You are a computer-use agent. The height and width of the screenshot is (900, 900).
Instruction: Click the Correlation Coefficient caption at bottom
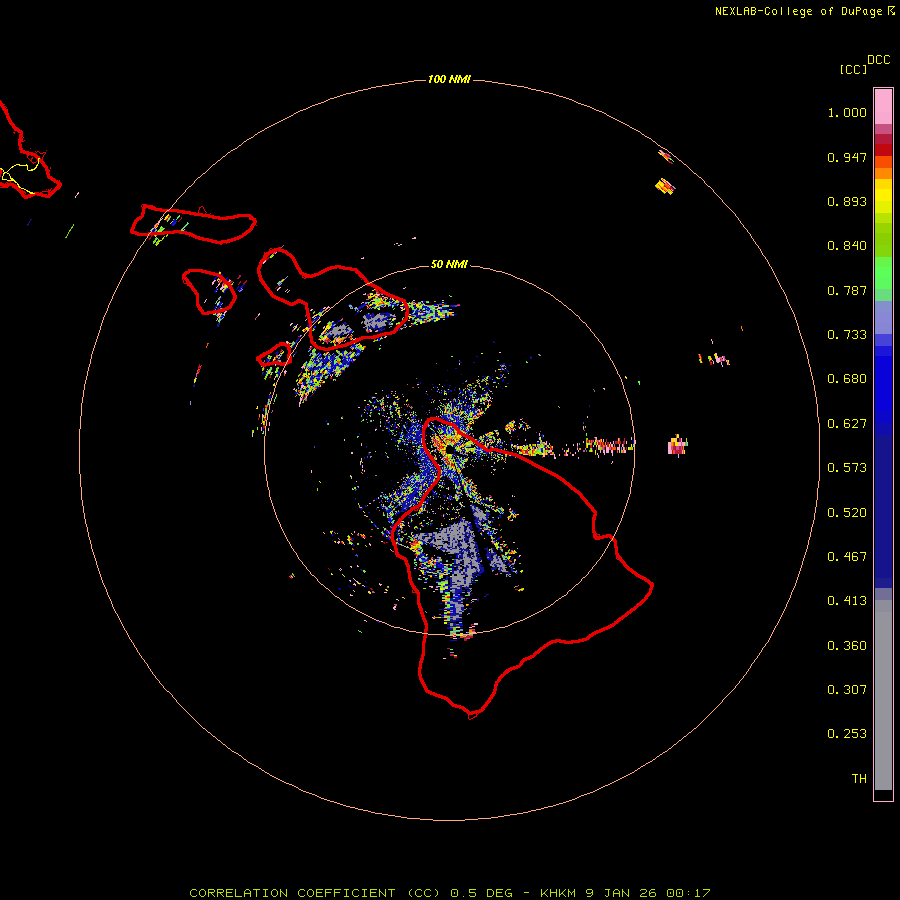coord(449,893)
